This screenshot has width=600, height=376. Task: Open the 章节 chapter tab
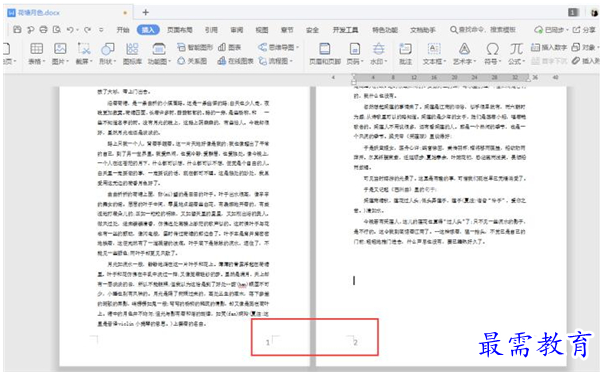click(x=287, y=30)
